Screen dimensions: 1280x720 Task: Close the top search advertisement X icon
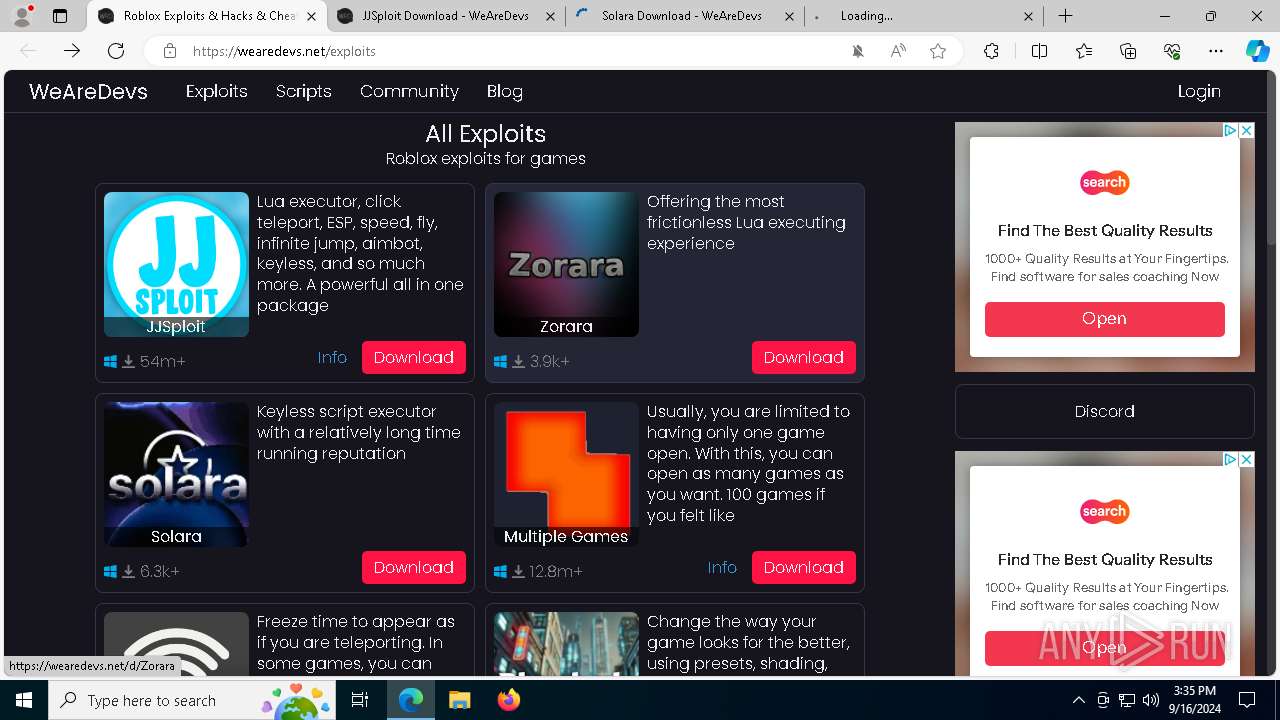click(1247, 130)
